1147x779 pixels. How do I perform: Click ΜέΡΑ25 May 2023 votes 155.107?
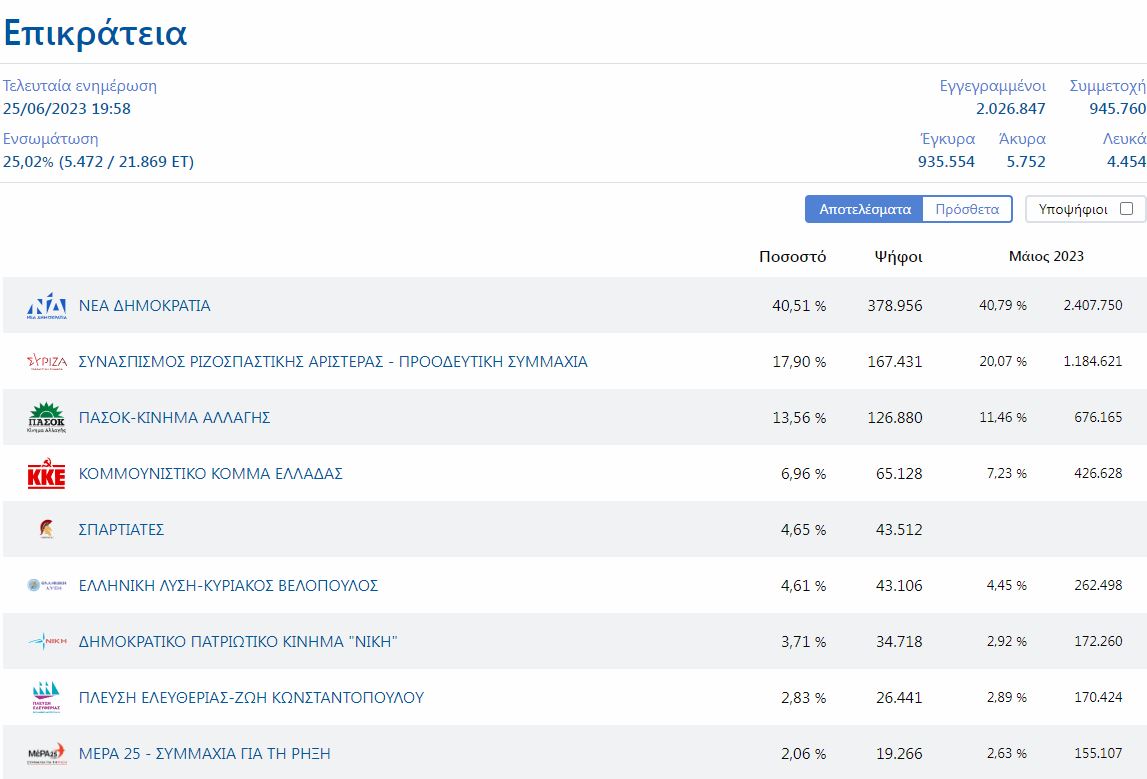1098,753
